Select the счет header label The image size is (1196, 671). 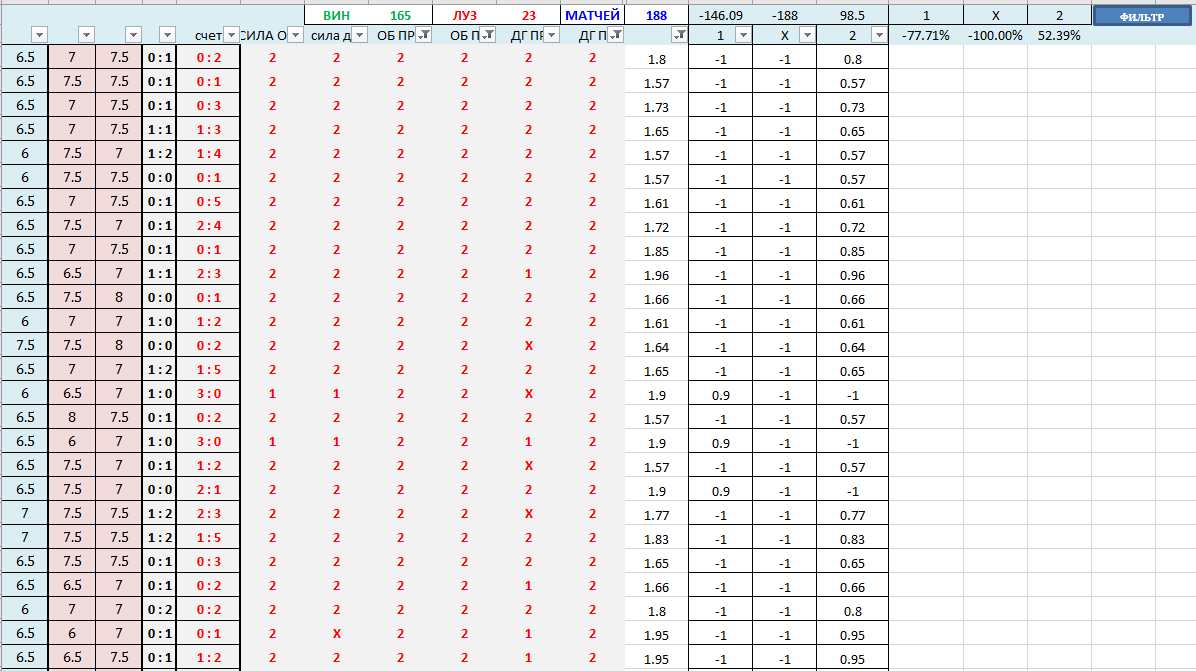(208, 36)
